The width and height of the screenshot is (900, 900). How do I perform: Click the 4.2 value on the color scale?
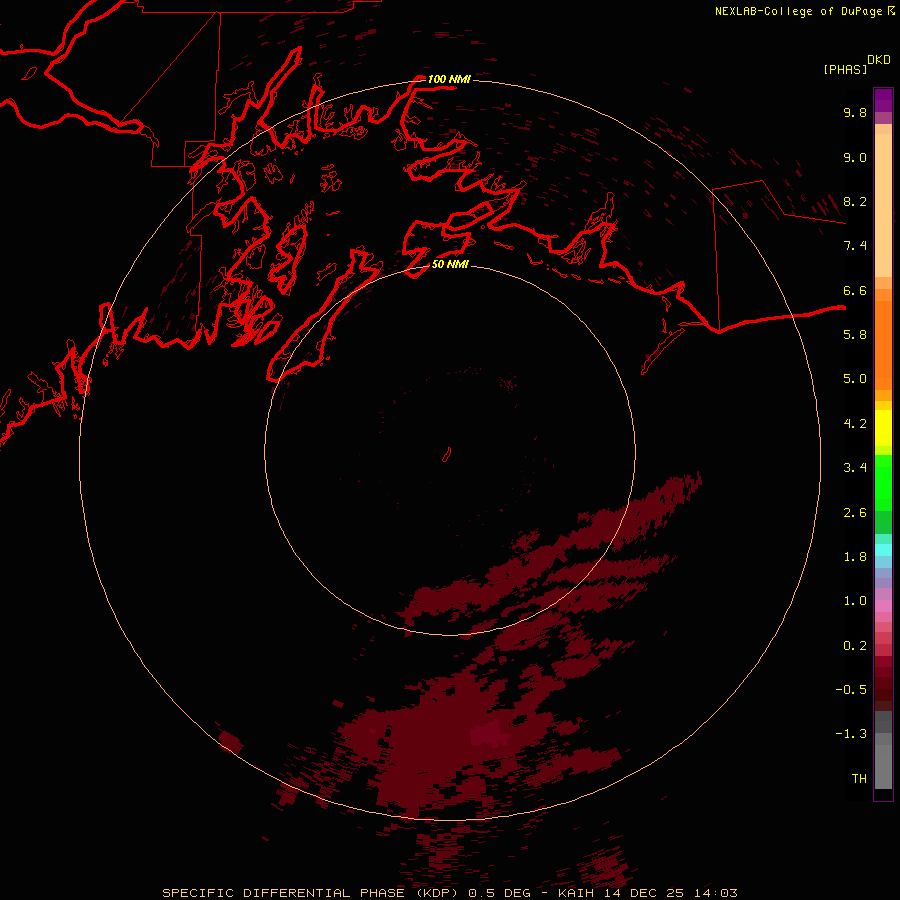(x=855, y=424)
